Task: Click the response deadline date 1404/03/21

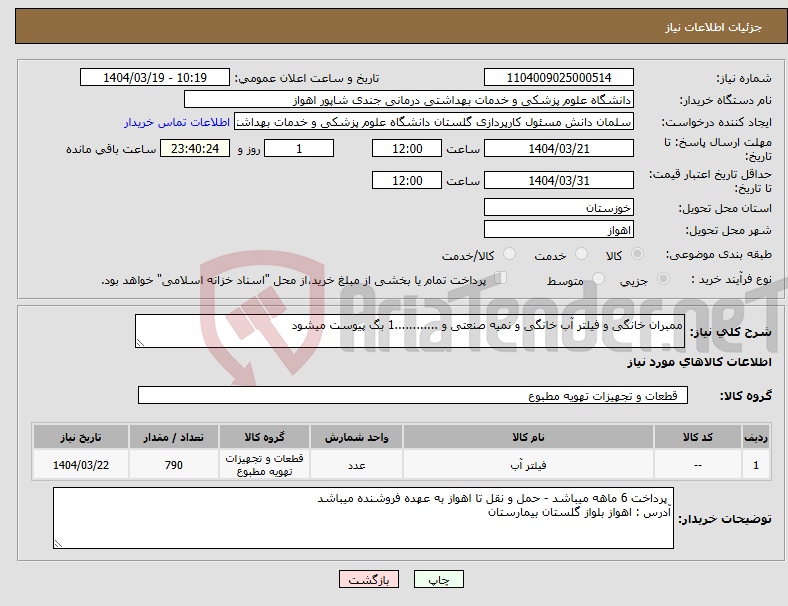Action: click(558, 148)
